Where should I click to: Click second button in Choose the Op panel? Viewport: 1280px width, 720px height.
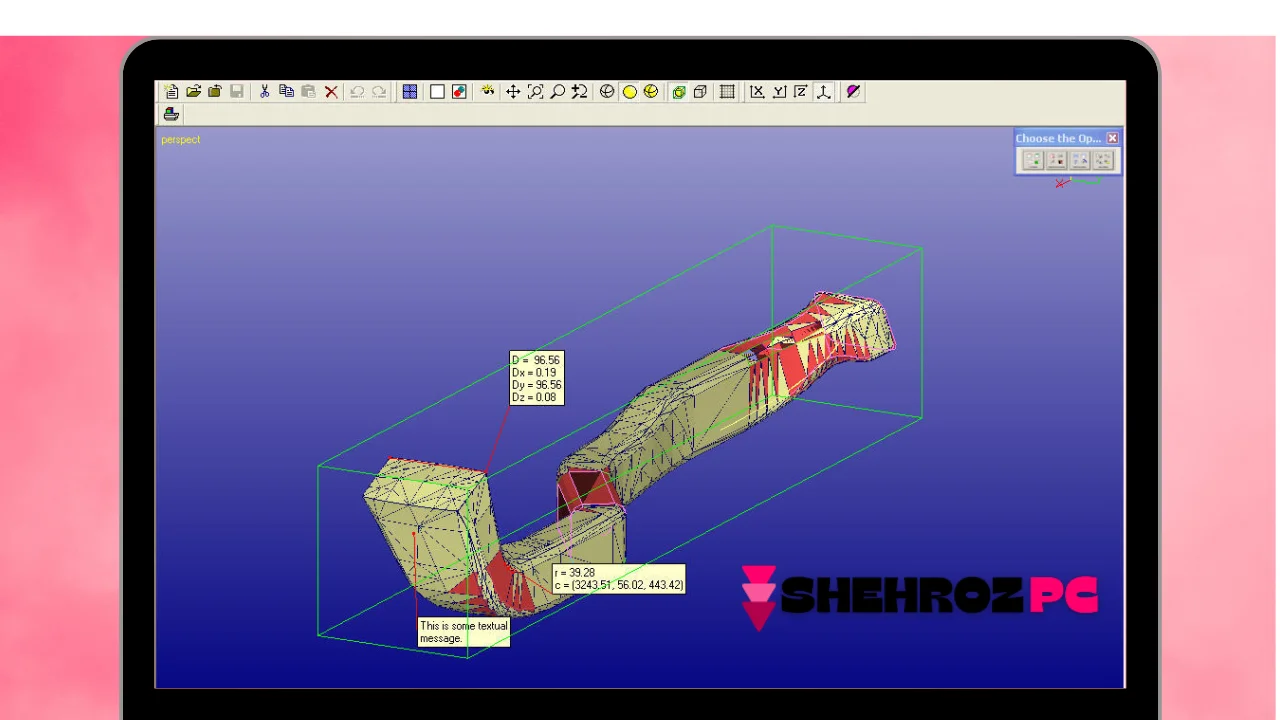[x=1057, y=160]
